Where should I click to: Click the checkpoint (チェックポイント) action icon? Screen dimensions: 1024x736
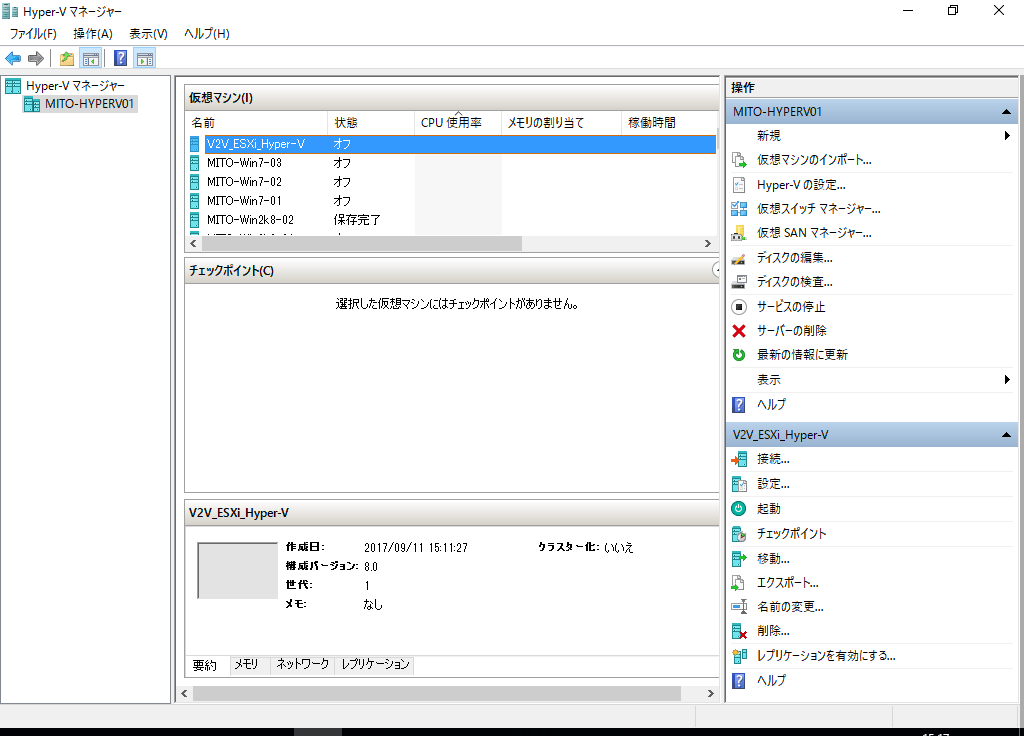[739, 534]
